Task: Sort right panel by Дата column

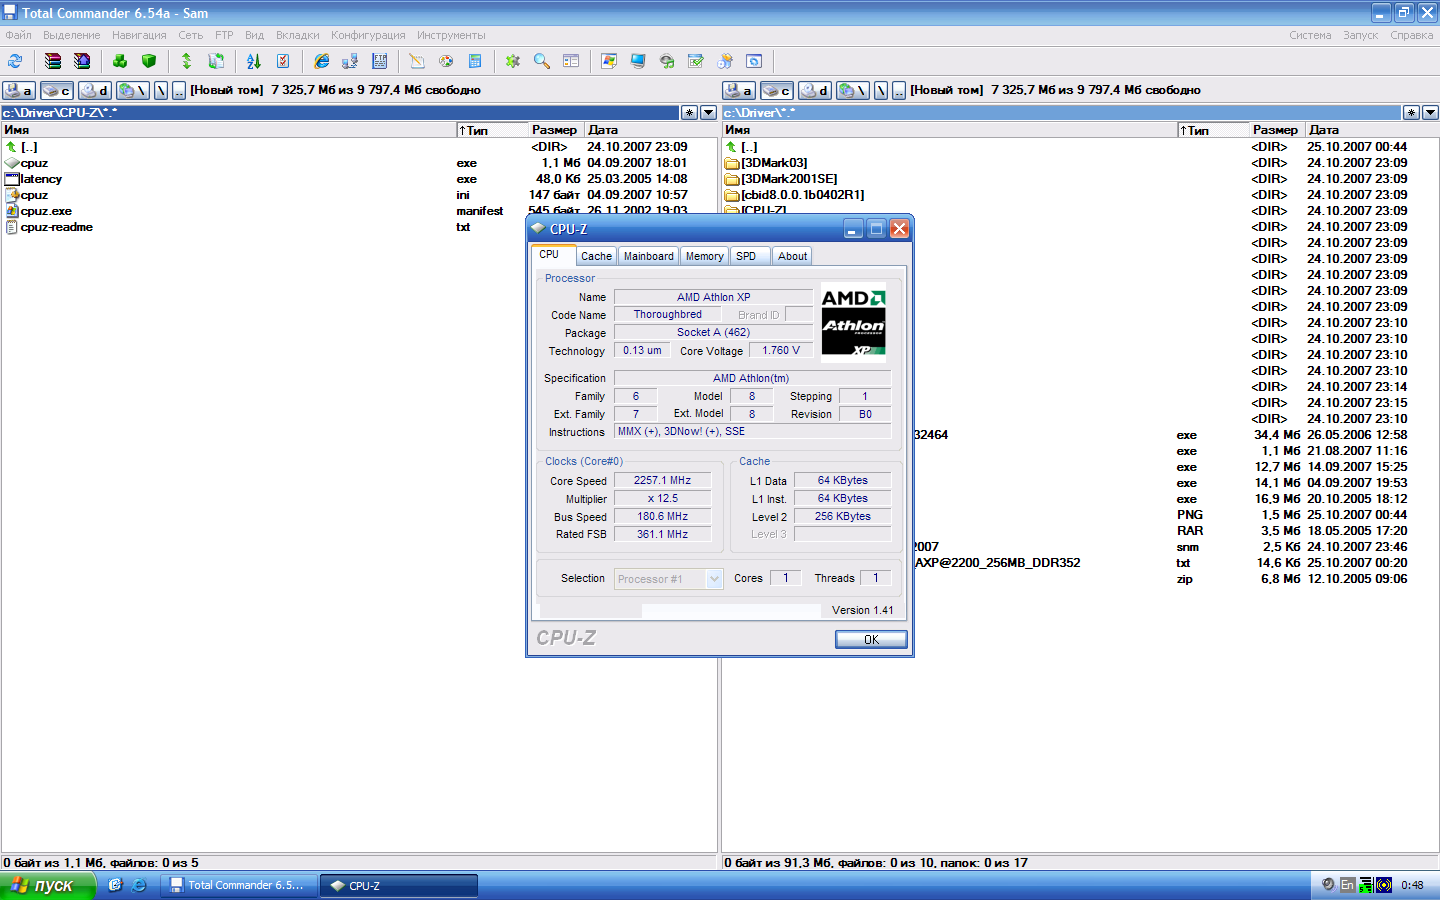Action: tap(1371, 130)
